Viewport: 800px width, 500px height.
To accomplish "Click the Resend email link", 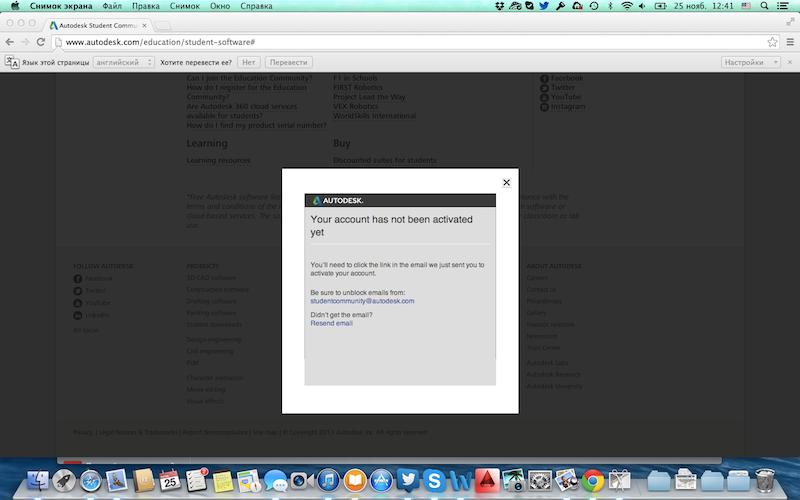I will point(331,323).
